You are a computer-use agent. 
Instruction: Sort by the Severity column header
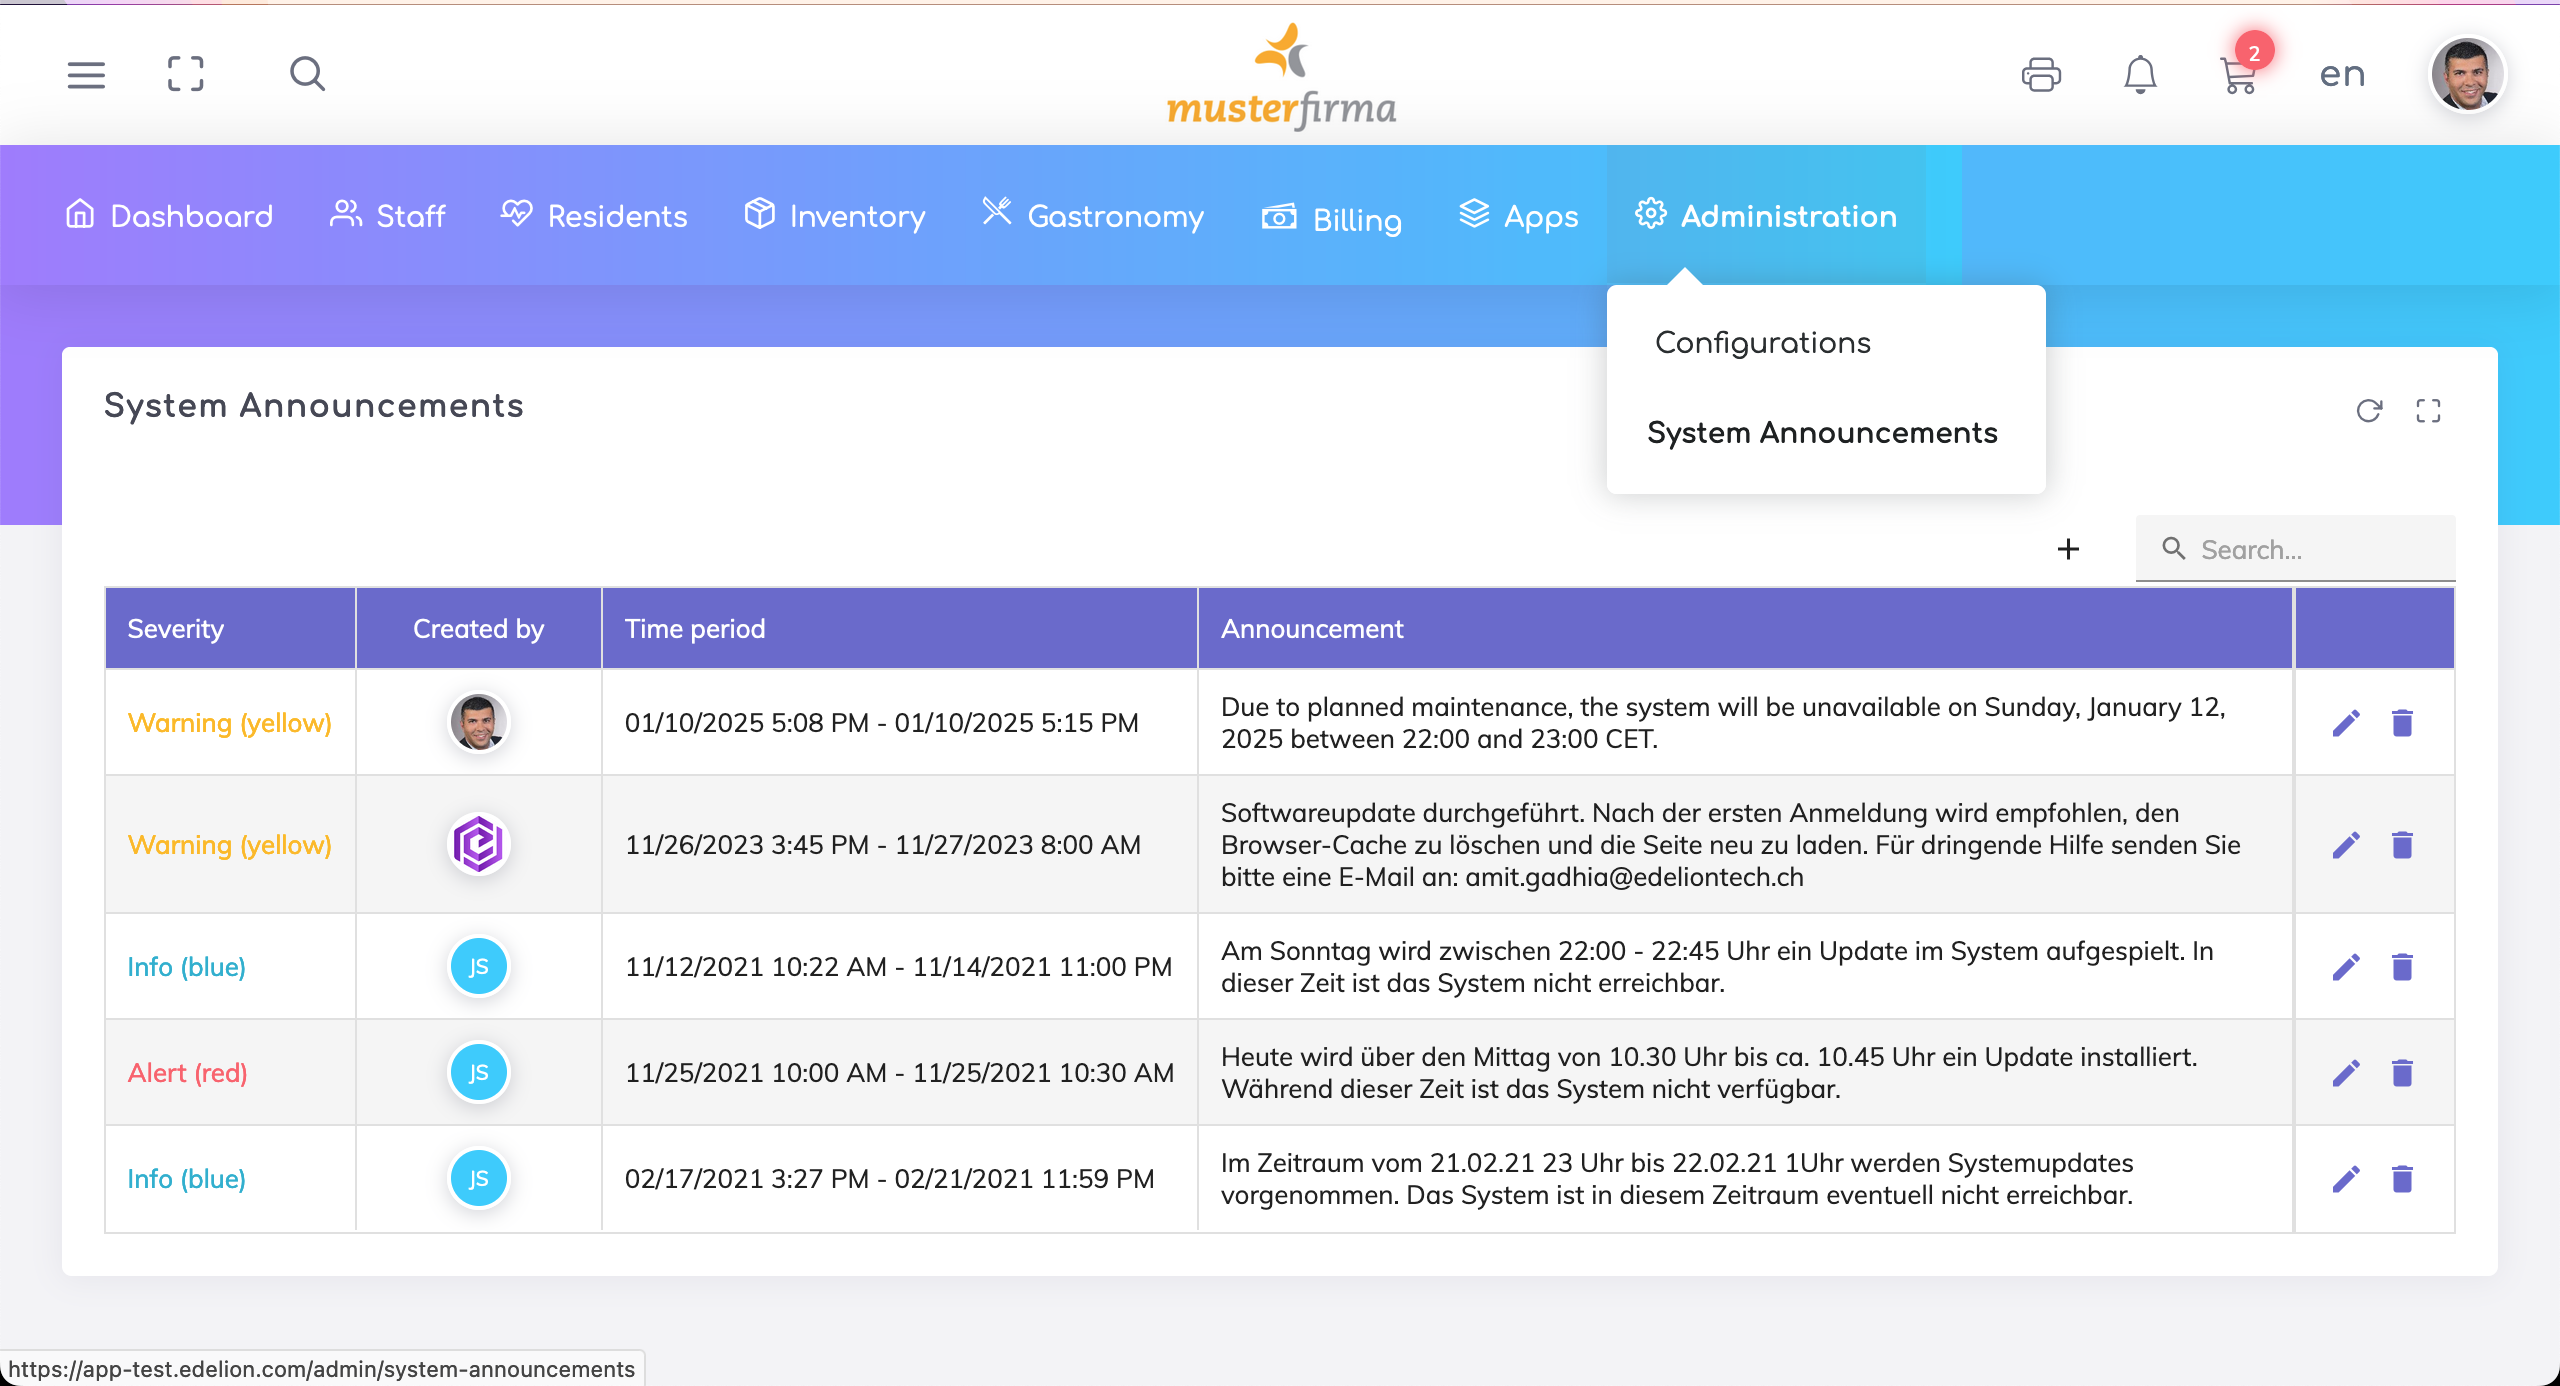pos(176,629)
